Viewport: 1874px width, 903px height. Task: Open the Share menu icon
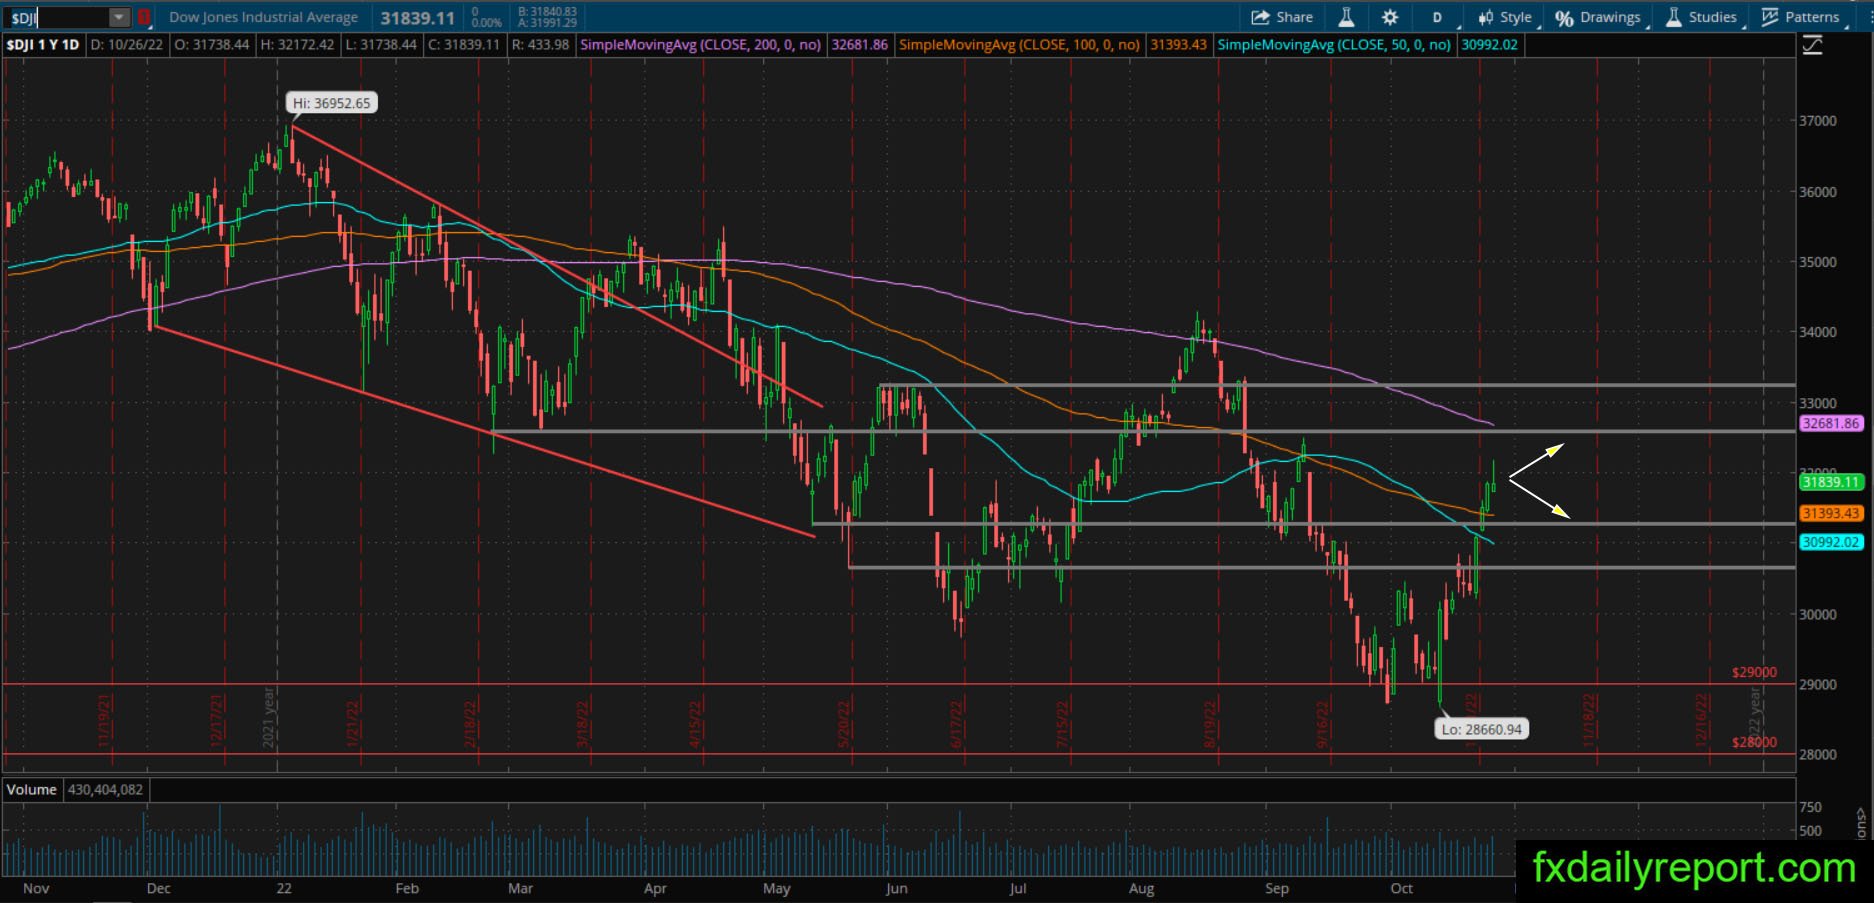point(1282,17)
